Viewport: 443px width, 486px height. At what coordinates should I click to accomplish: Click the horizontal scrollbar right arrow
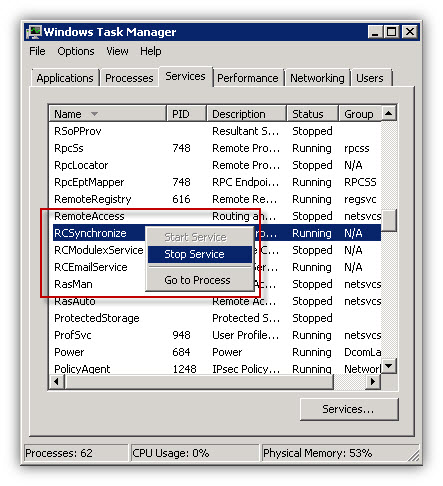373,381
